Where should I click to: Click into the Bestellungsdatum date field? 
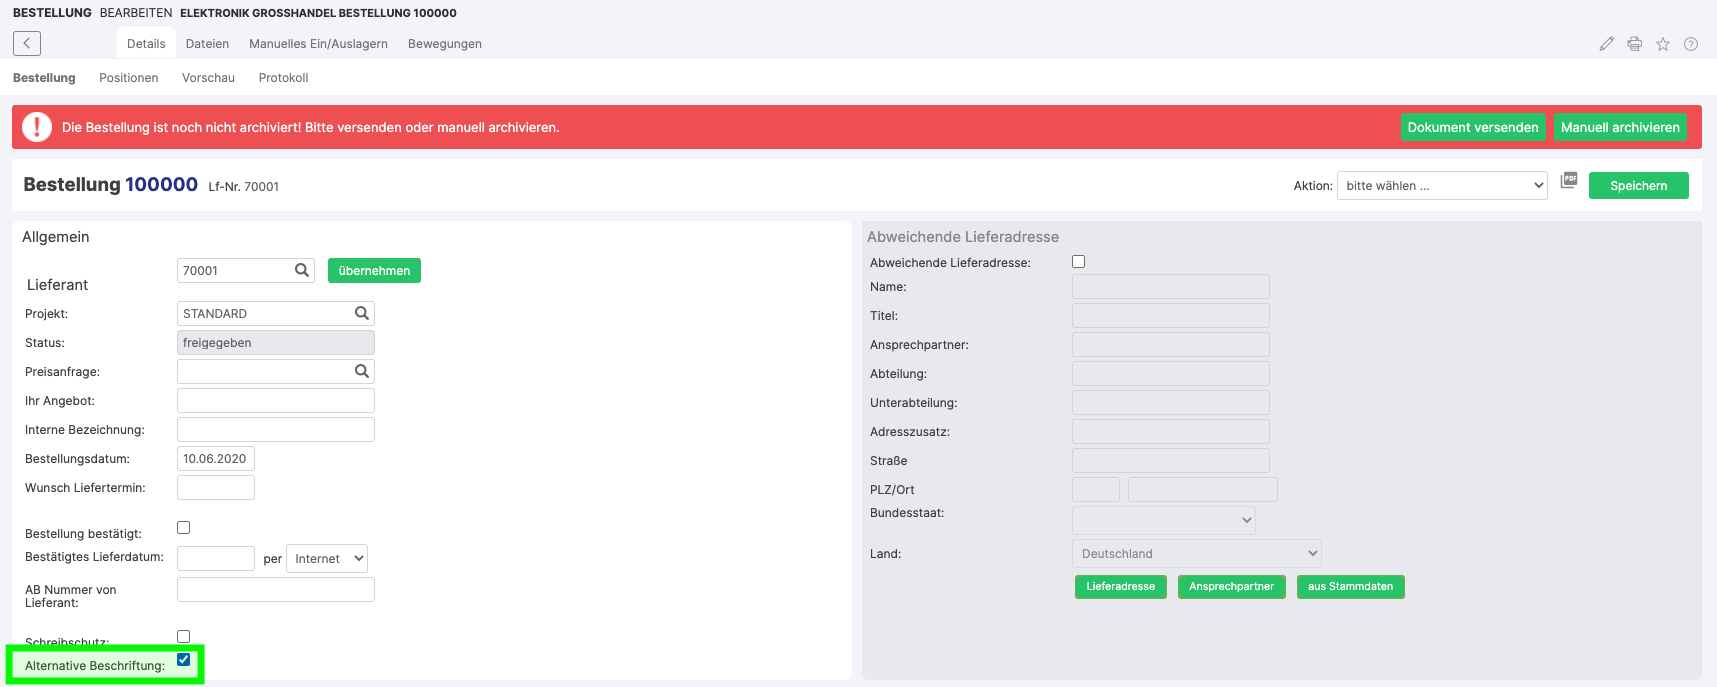click(215, 459)
